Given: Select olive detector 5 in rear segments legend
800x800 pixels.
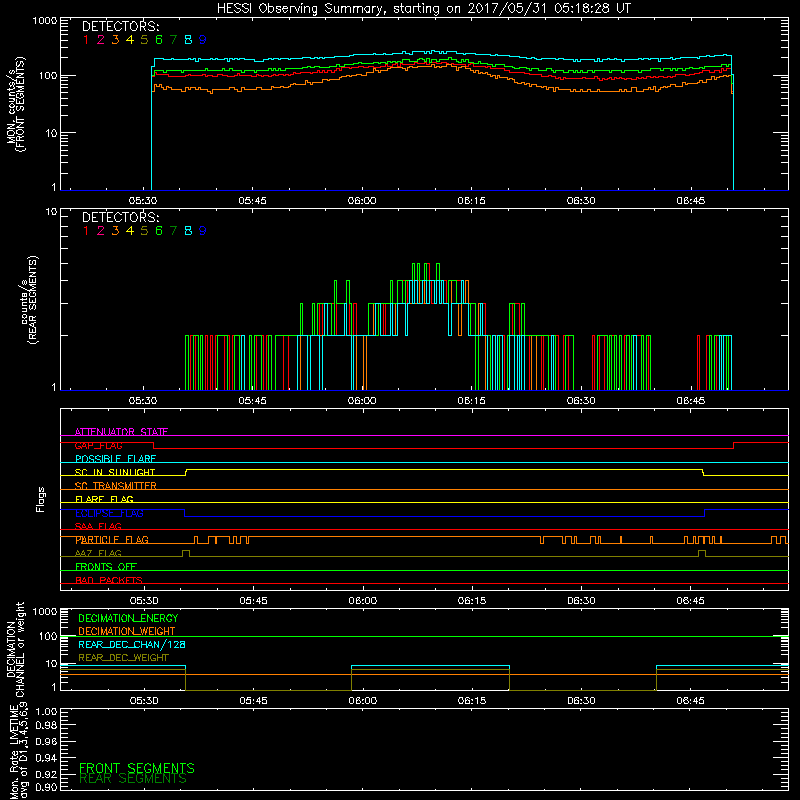Looking at the screenshot, I should pyautogui.click(x=144, y=231).
